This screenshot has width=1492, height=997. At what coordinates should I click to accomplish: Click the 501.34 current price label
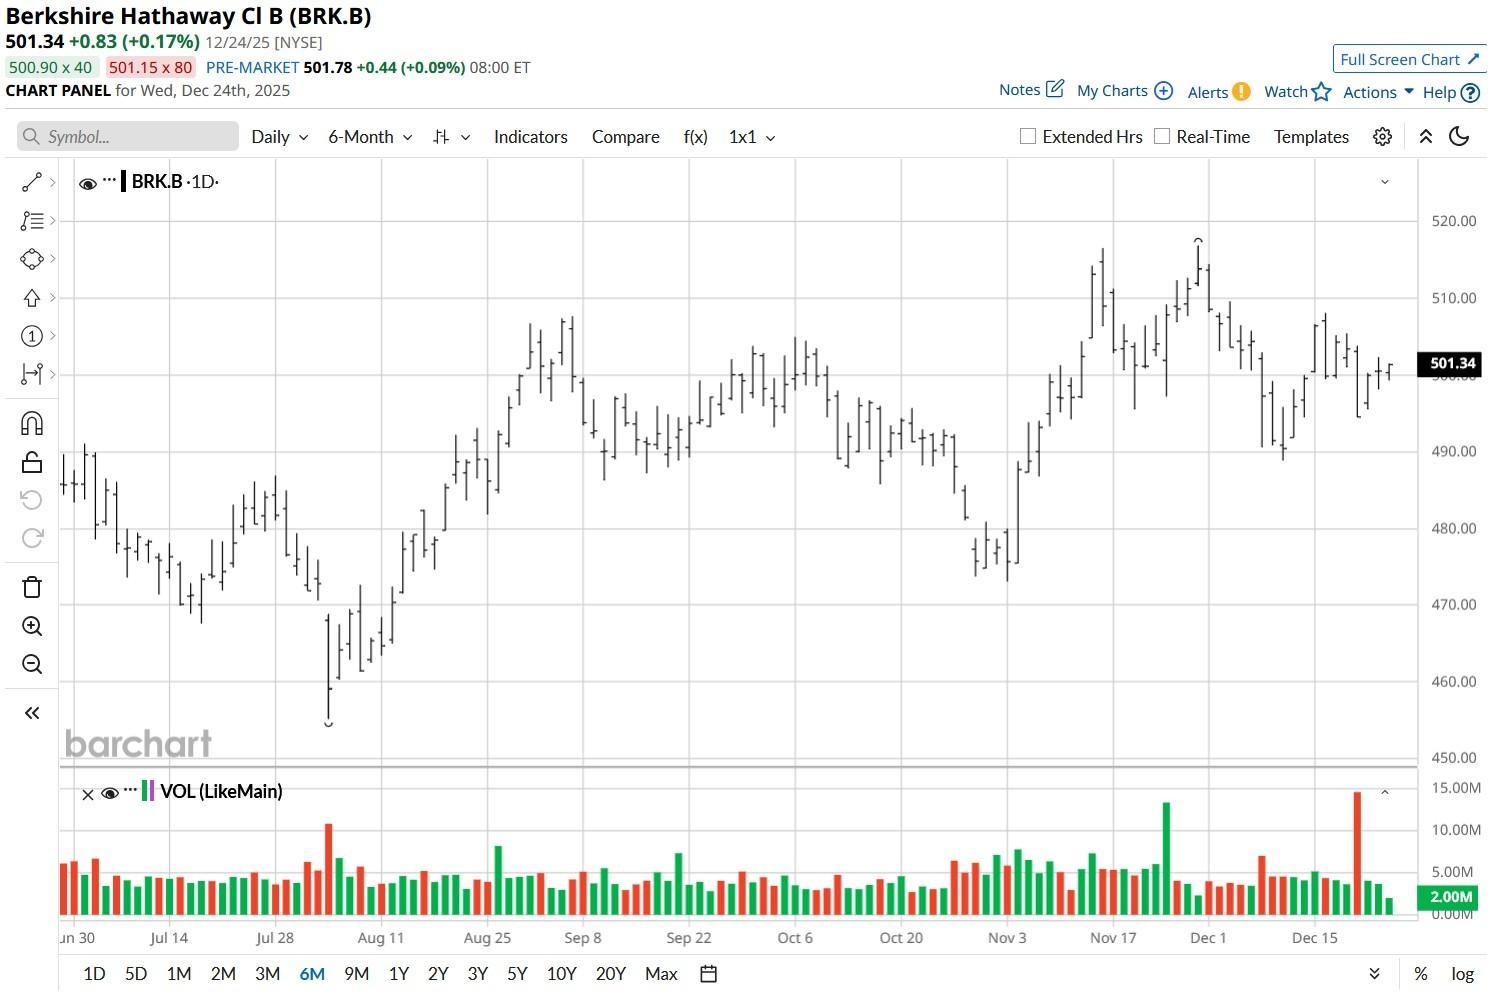click(1452, 364)
